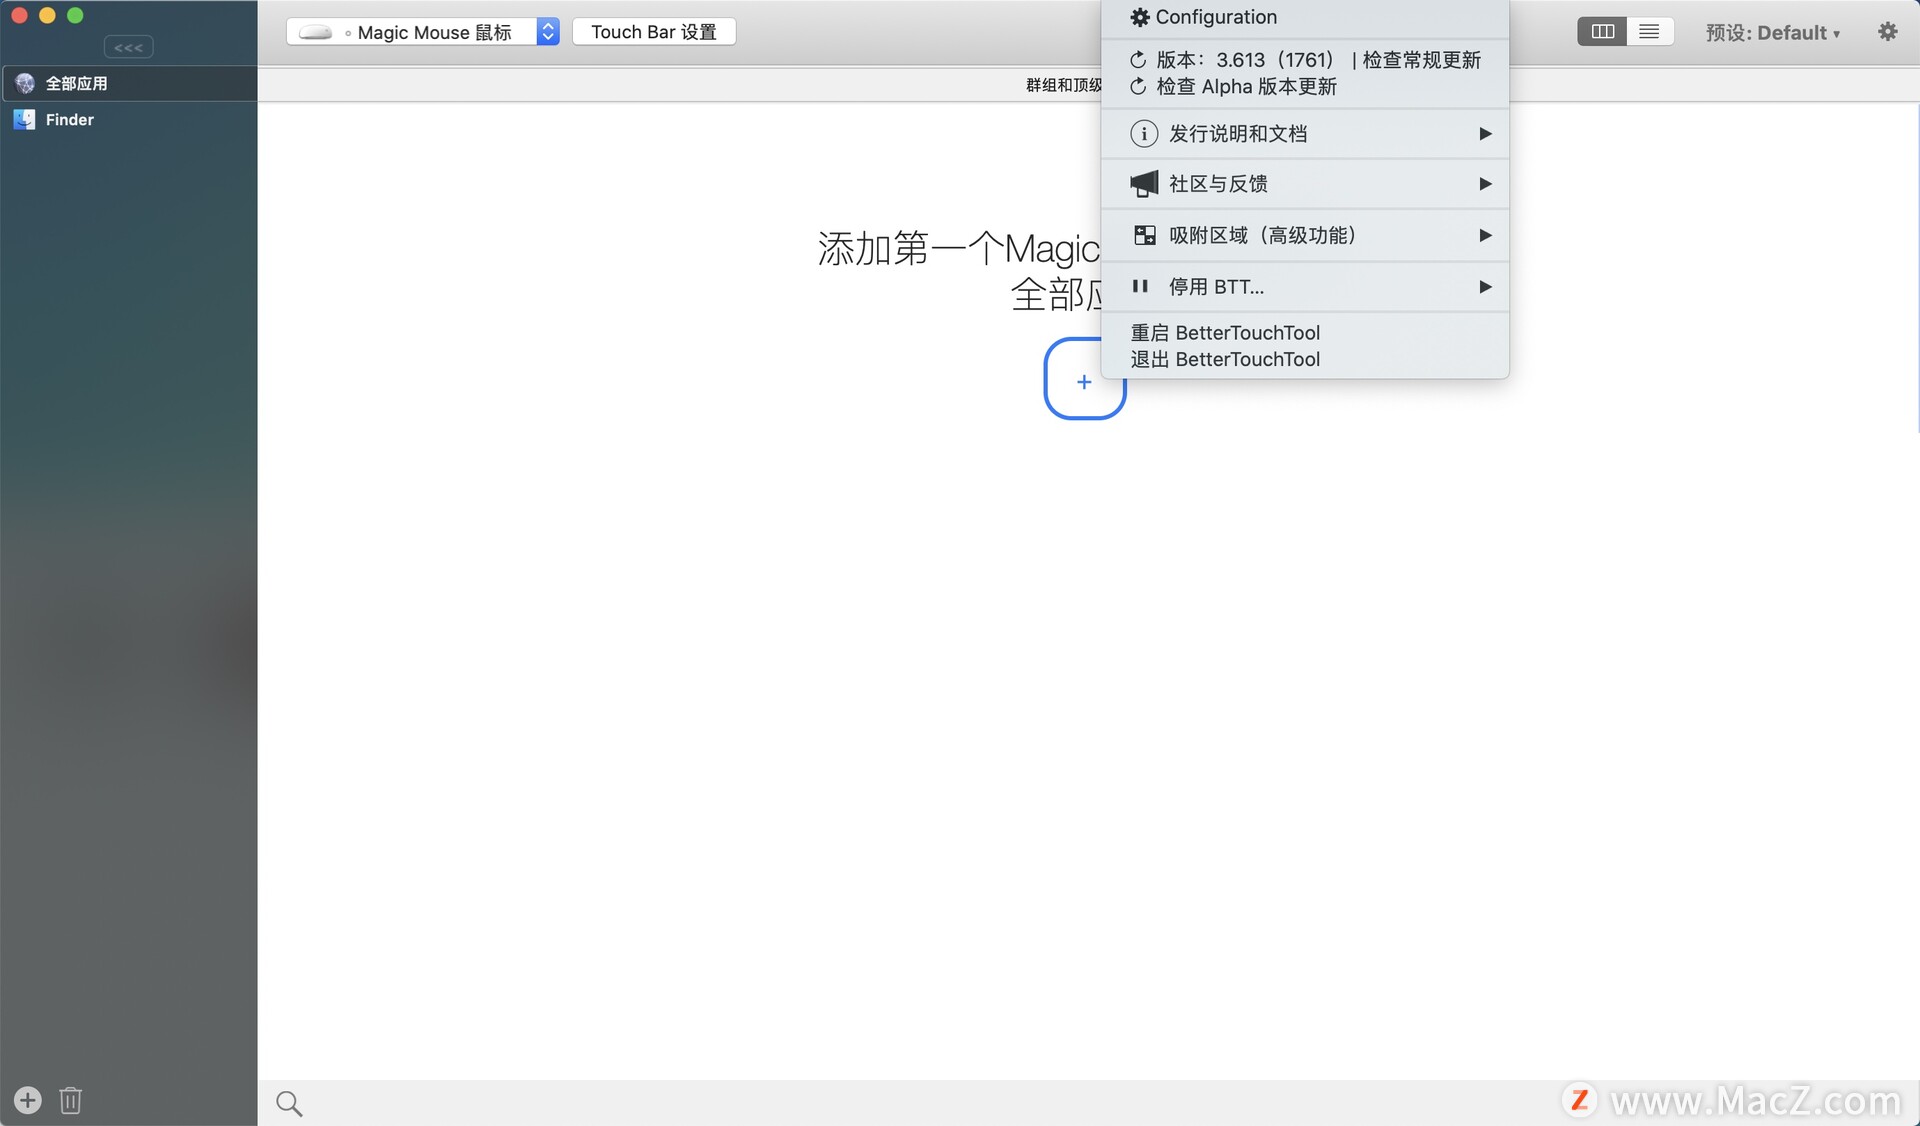1920x1126 pixels.
Task: Click the info icon beside 发行说明和文档
Action: (1144, 133)
